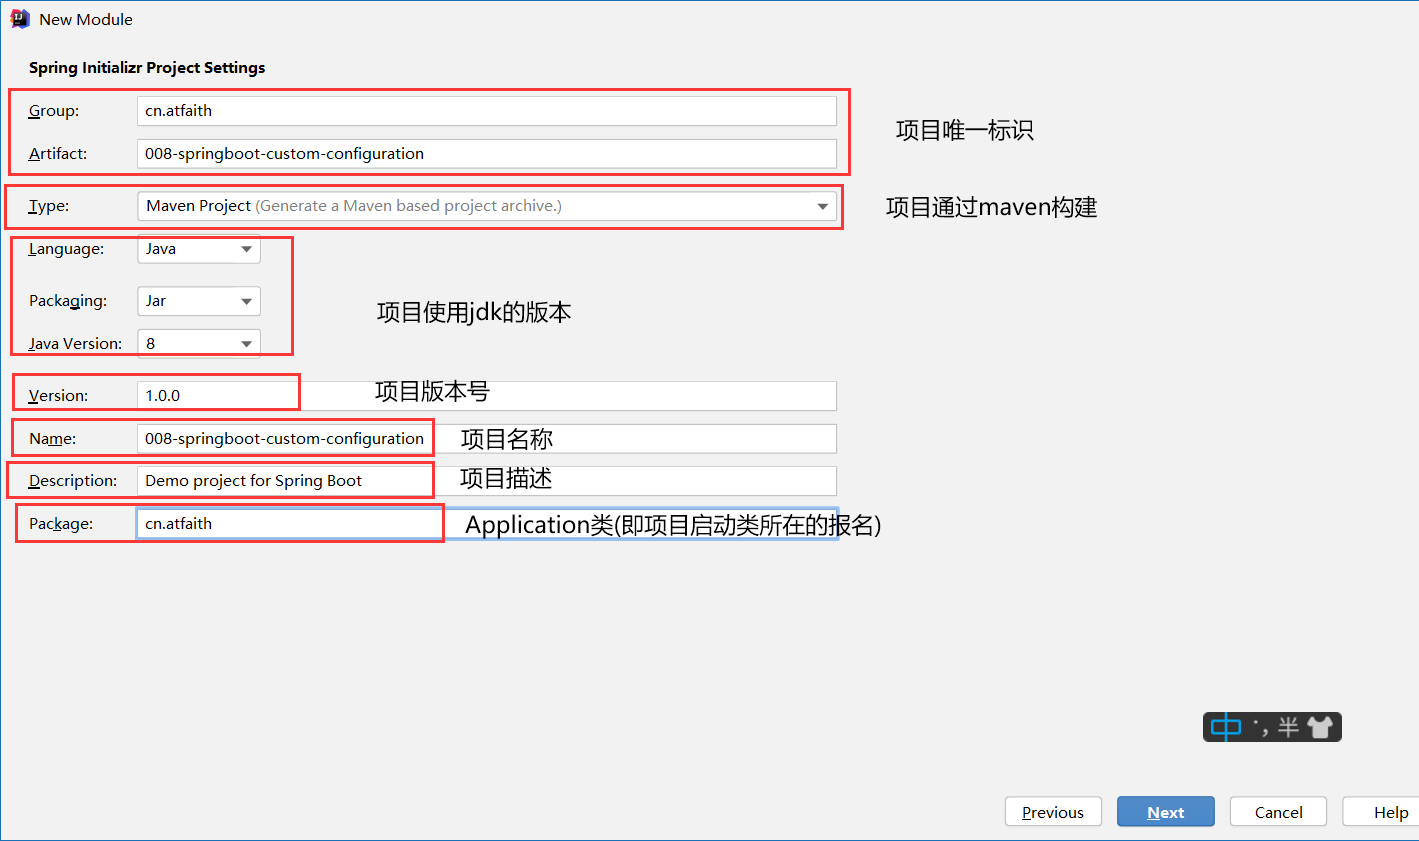Image resolution: width=1419 pixels, height=841 pixels.
Task: Click the Group input field
Action: pos(486,111)
